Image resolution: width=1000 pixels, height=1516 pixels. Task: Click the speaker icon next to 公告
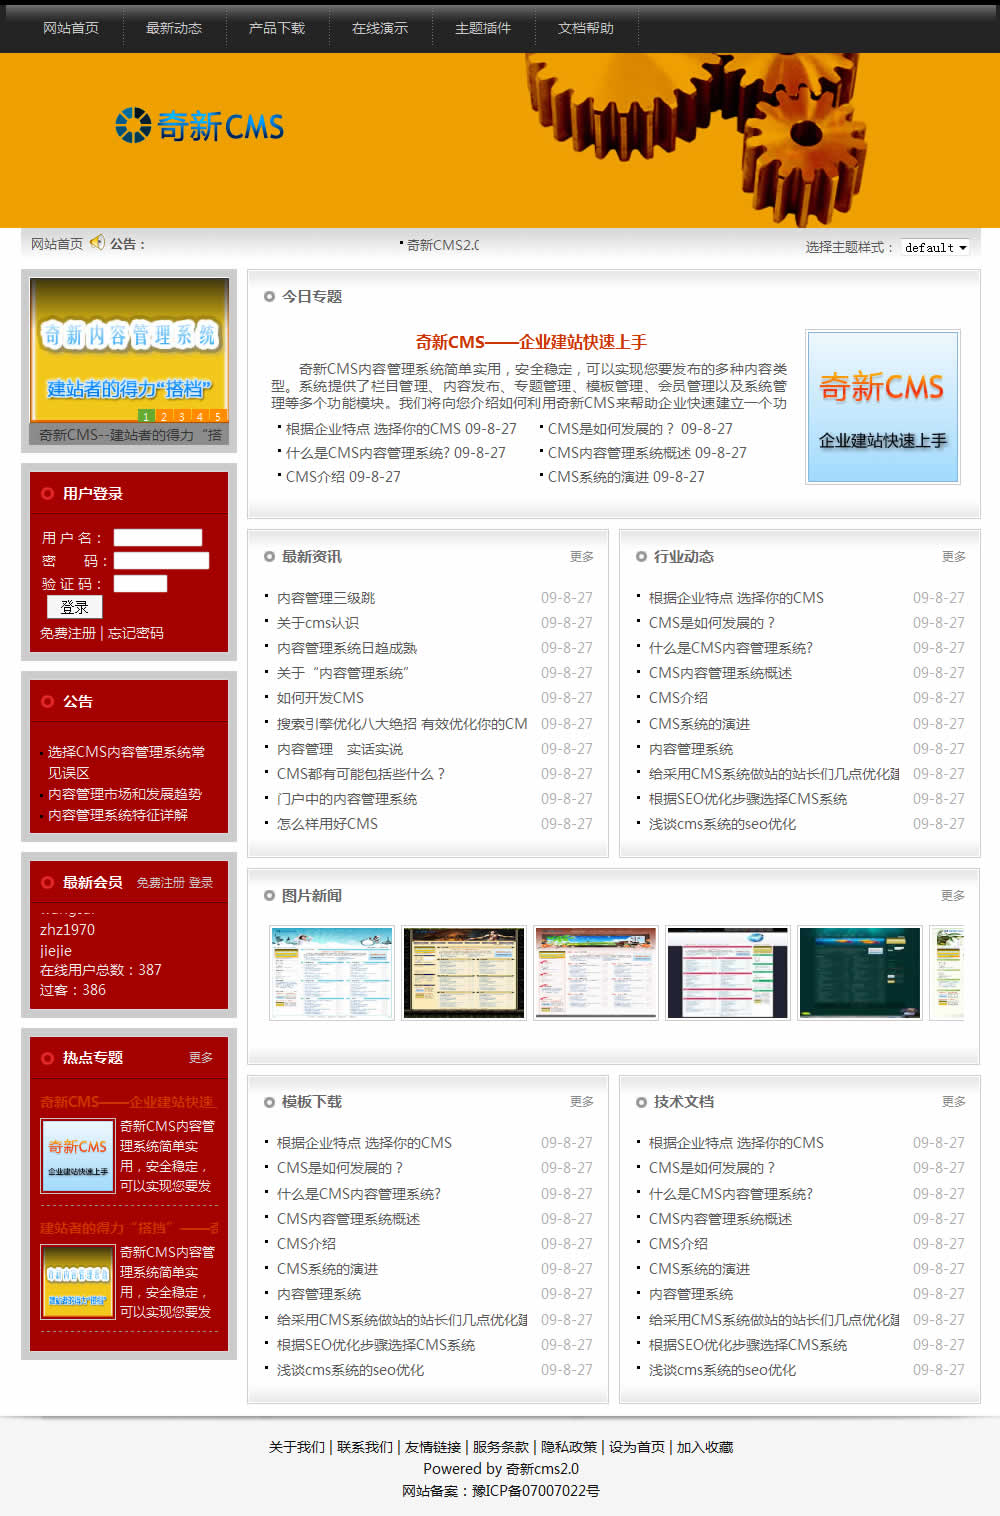[97, 242]
